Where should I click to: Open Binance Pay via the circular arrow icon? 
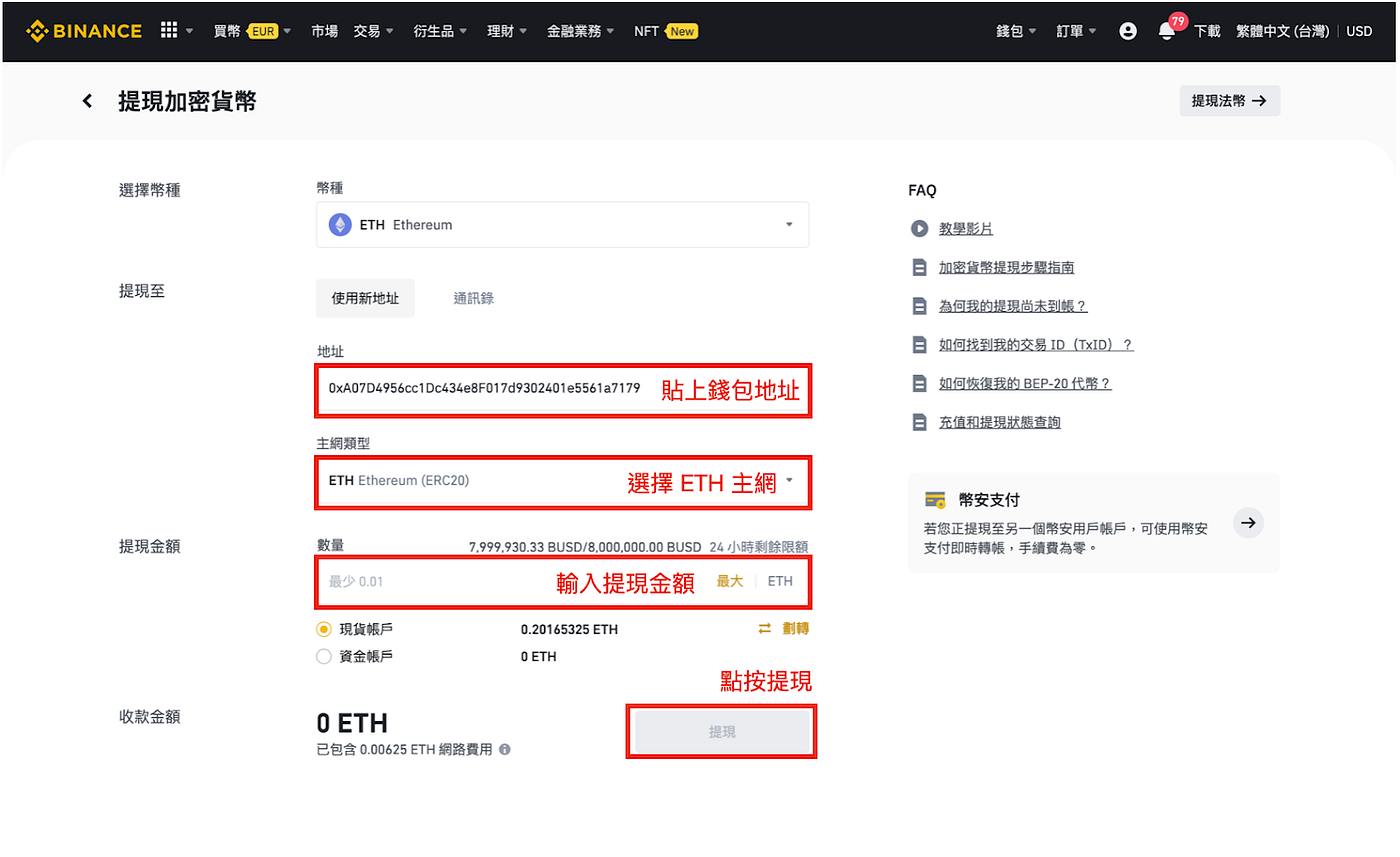tap(1248, 522)
